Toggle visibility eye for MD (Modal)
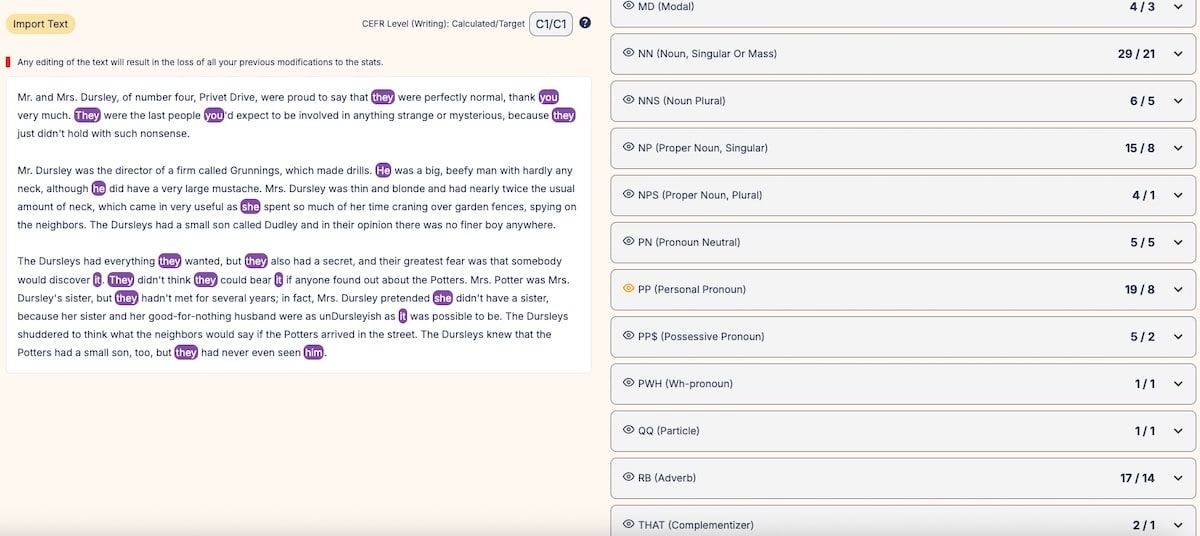Screen dimensions: 1200x536 (628, 6)
